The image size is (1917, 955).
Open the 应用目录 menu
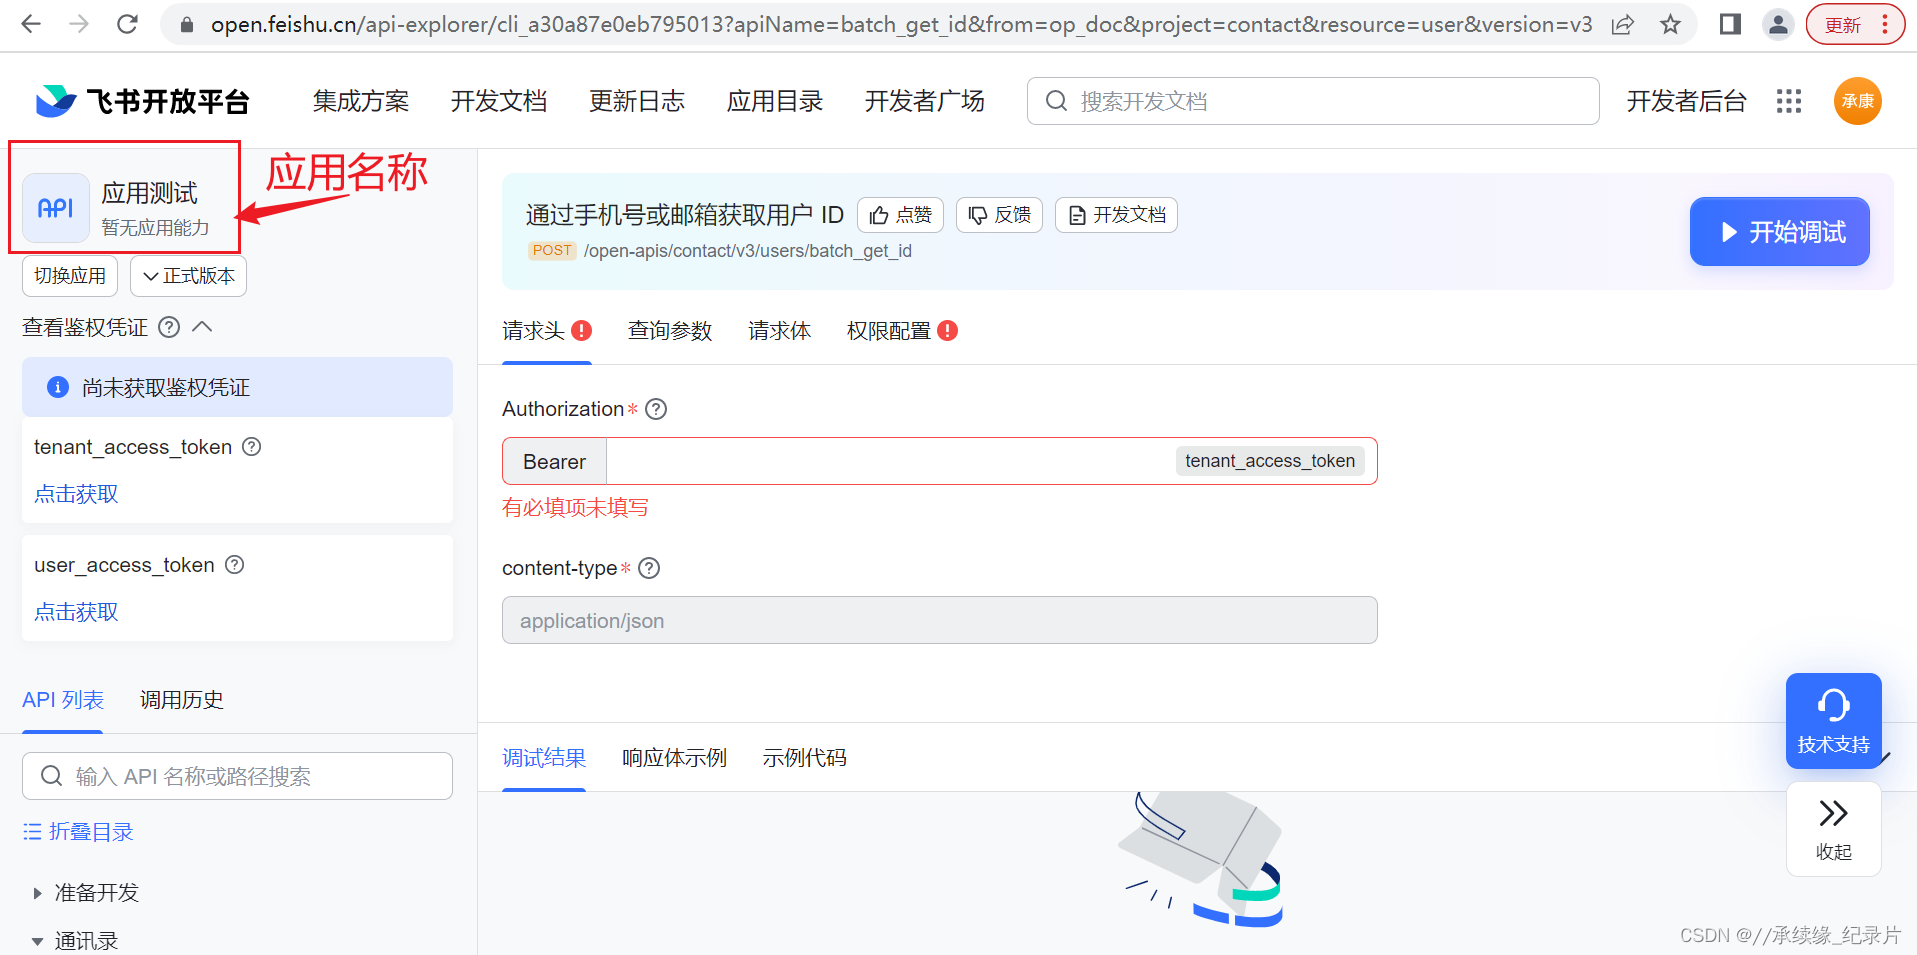(775, 101)
